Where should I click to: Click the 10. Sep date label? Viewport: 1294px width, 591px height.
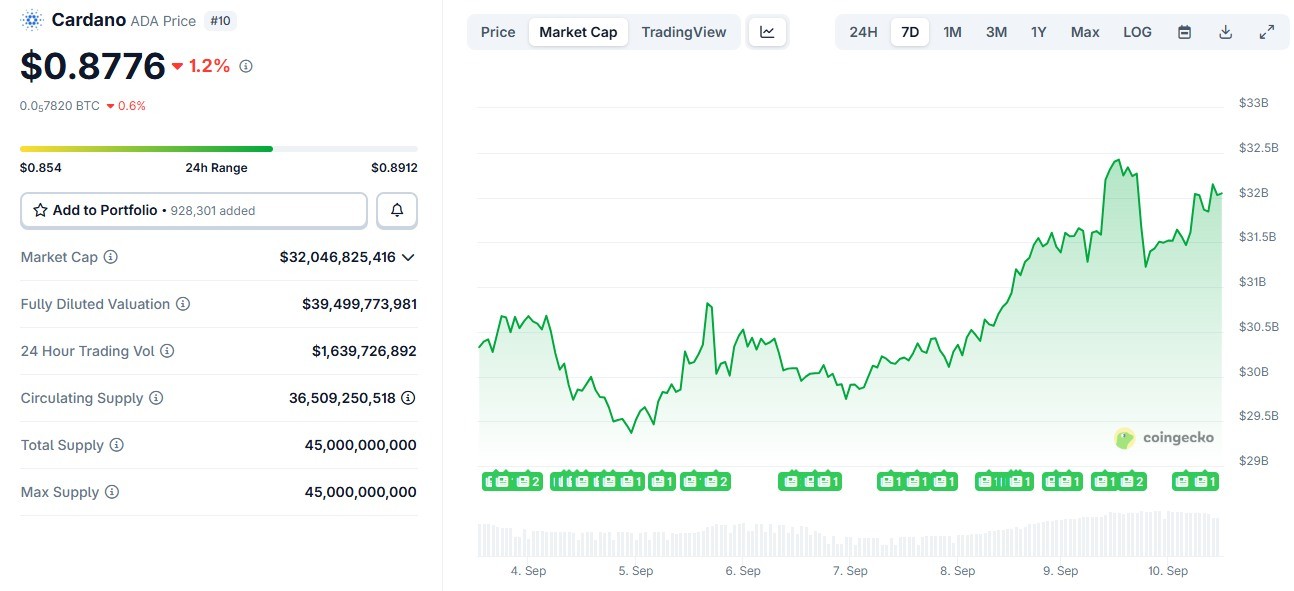tap(1168, 571)
